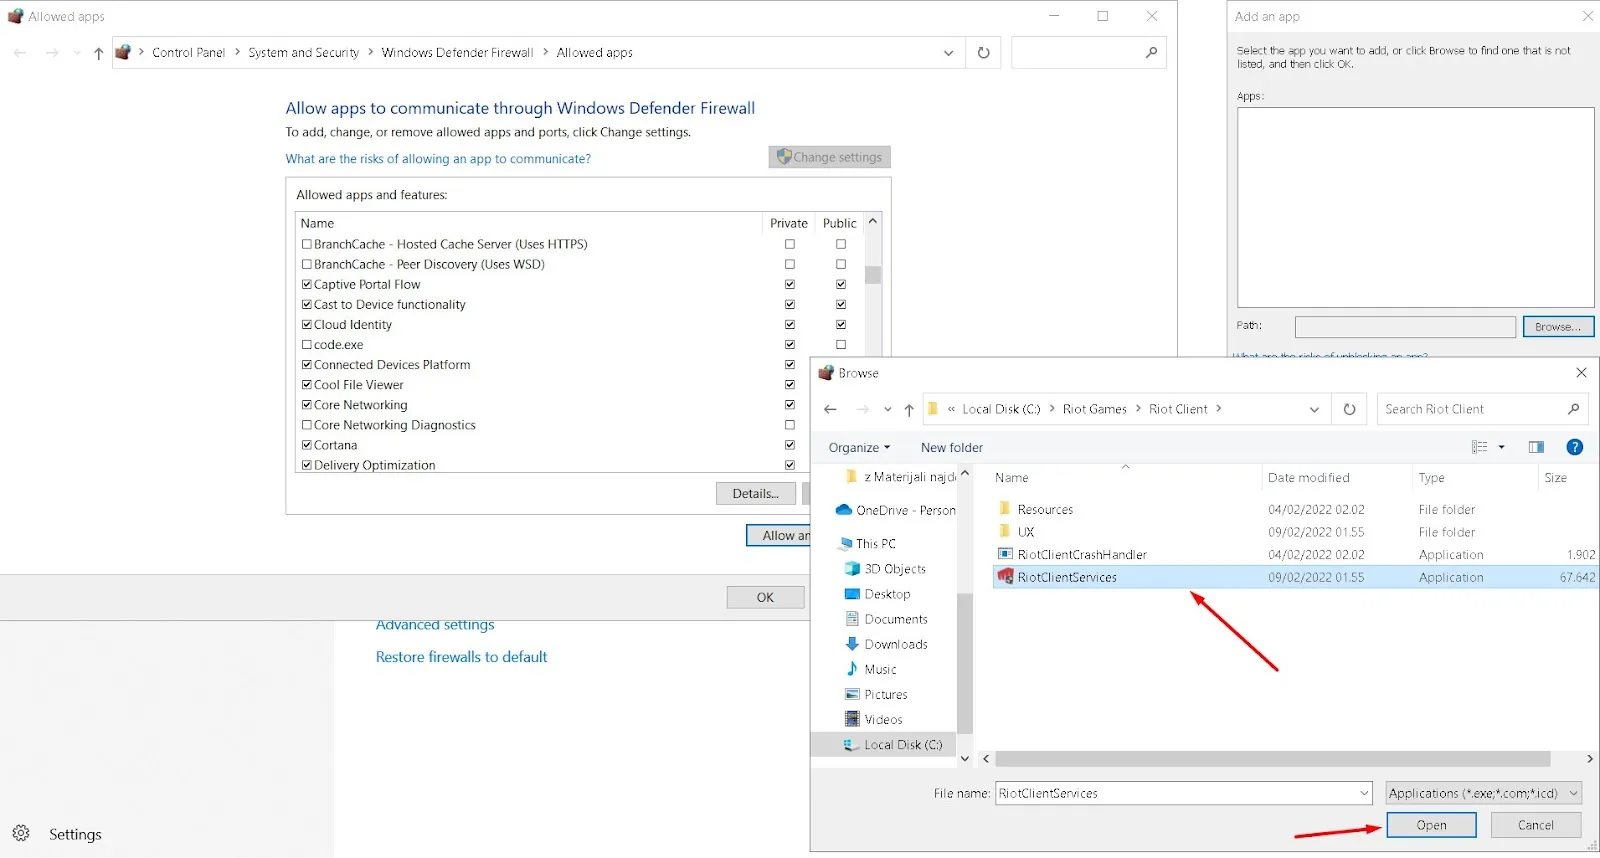
Task: Open Desktop in navigation pane
Action: (x=878, y=594)
